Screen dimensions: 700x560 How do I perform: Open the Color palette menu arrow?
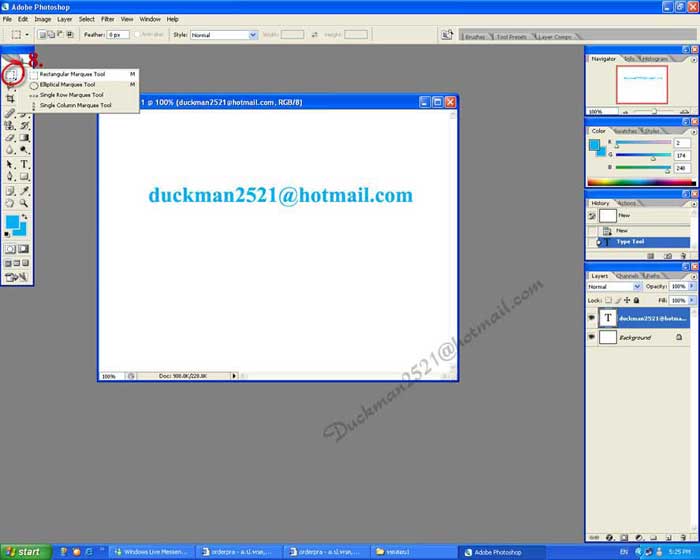click(x=693, y=132)
